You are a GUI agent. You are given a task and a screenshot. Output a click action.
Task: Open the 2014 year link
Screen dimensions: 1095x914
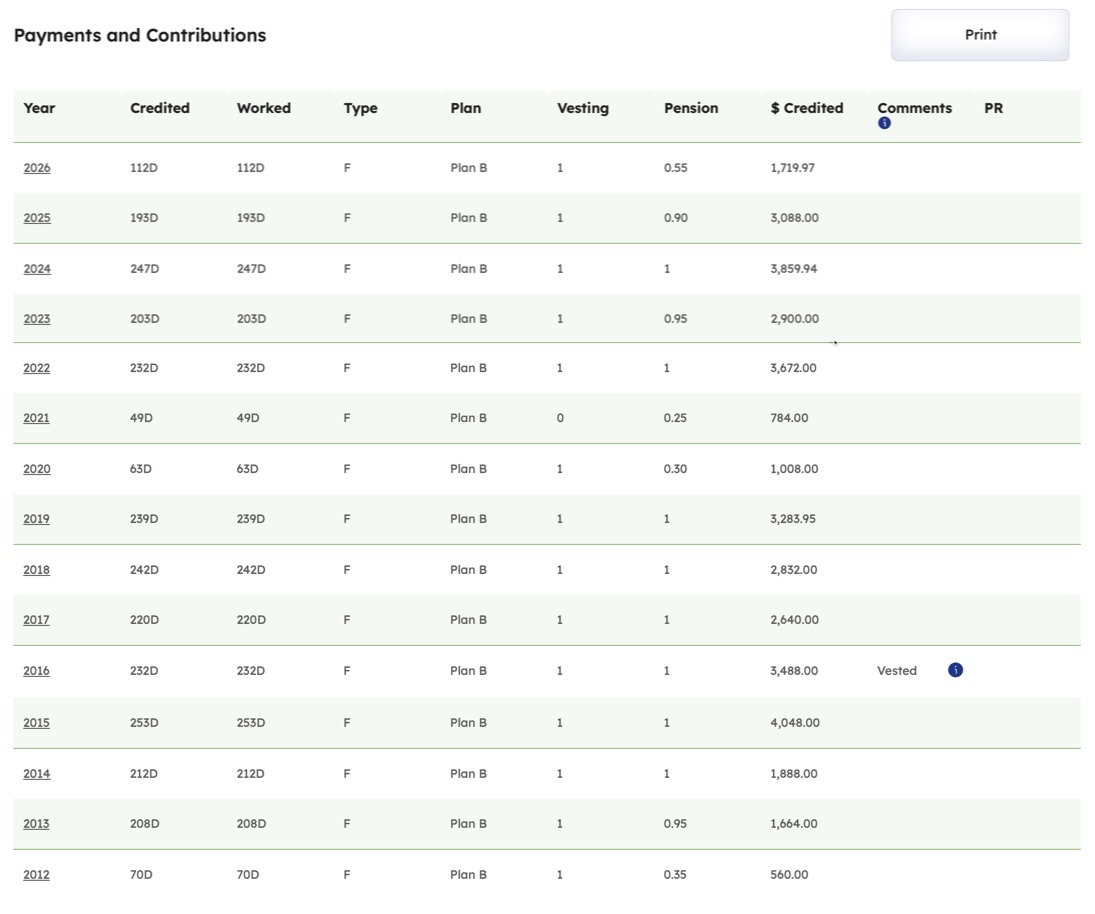pyautogui.click(x=37, y=774)
